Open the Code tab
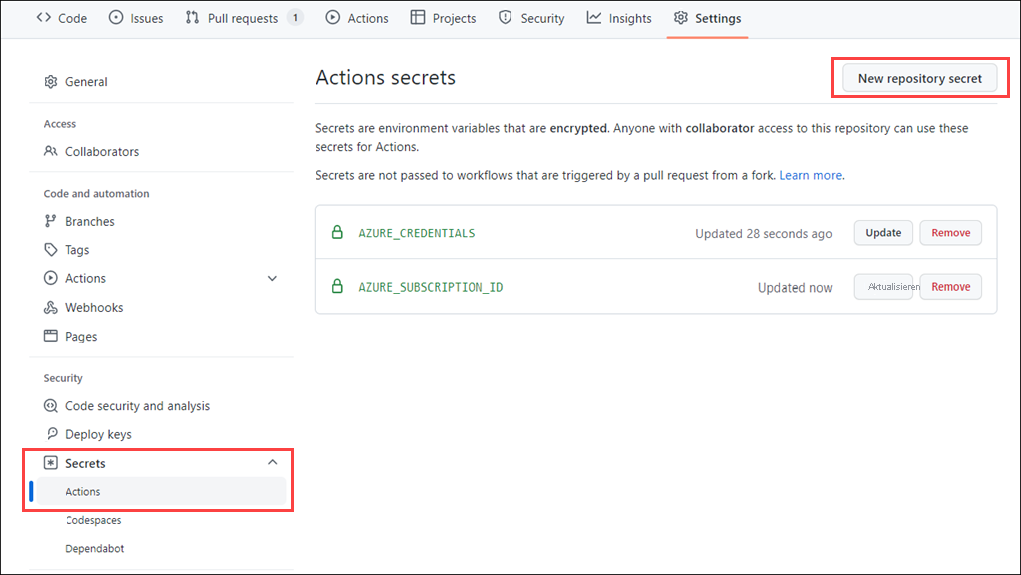The image size is (1021, 575). click(x=62, y=18)
